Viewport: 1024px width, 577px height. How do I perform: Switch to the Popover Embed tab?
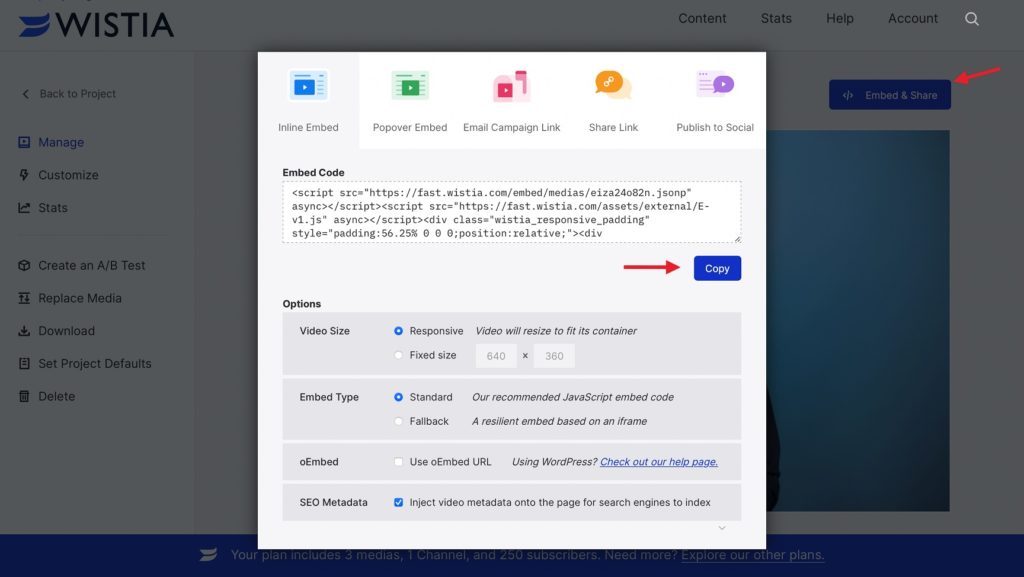click(x=410, y=101)
